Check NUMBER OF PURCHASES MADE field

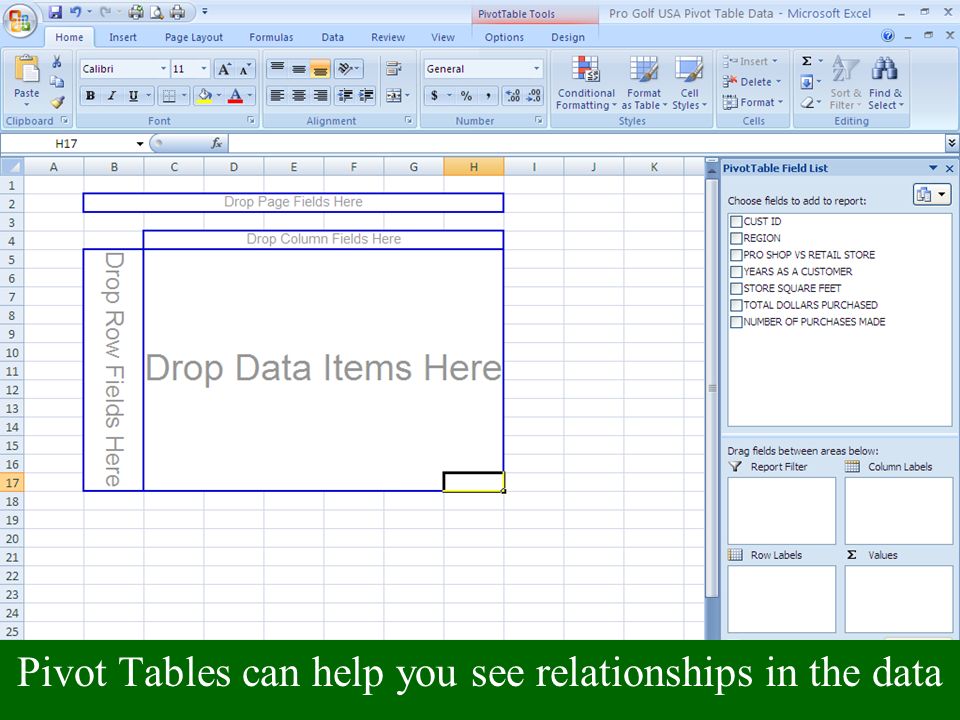[736, 321]
